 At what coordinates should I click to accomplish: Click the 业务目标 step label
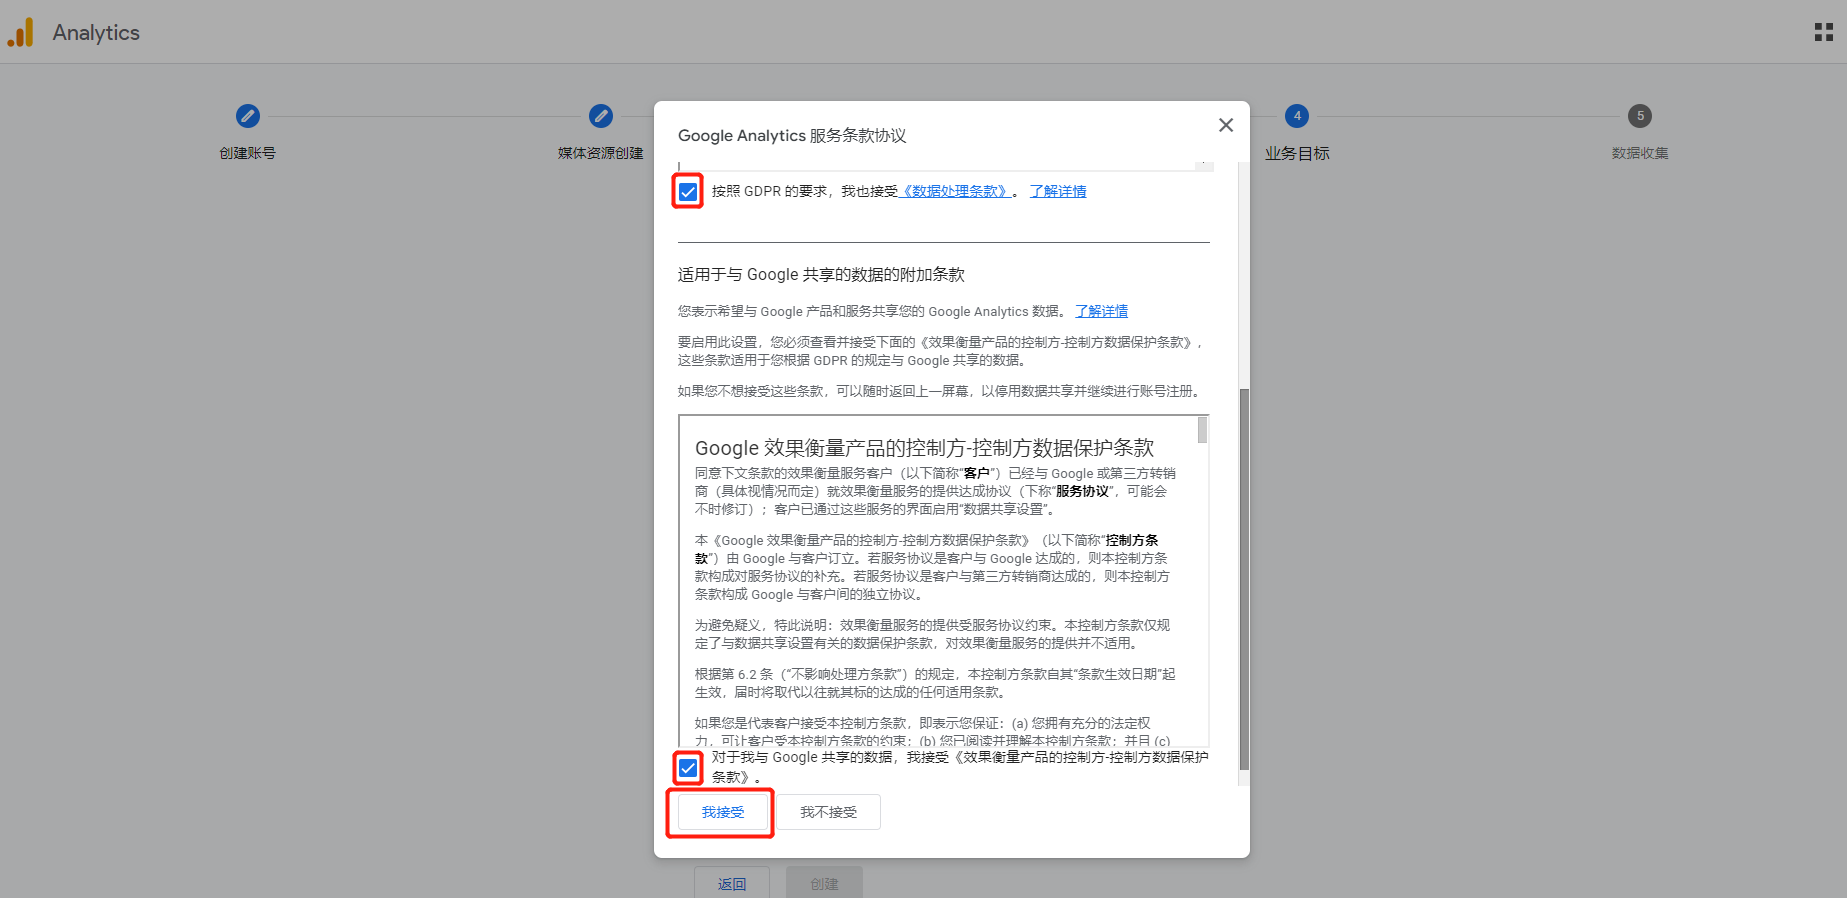(1297, 153)
